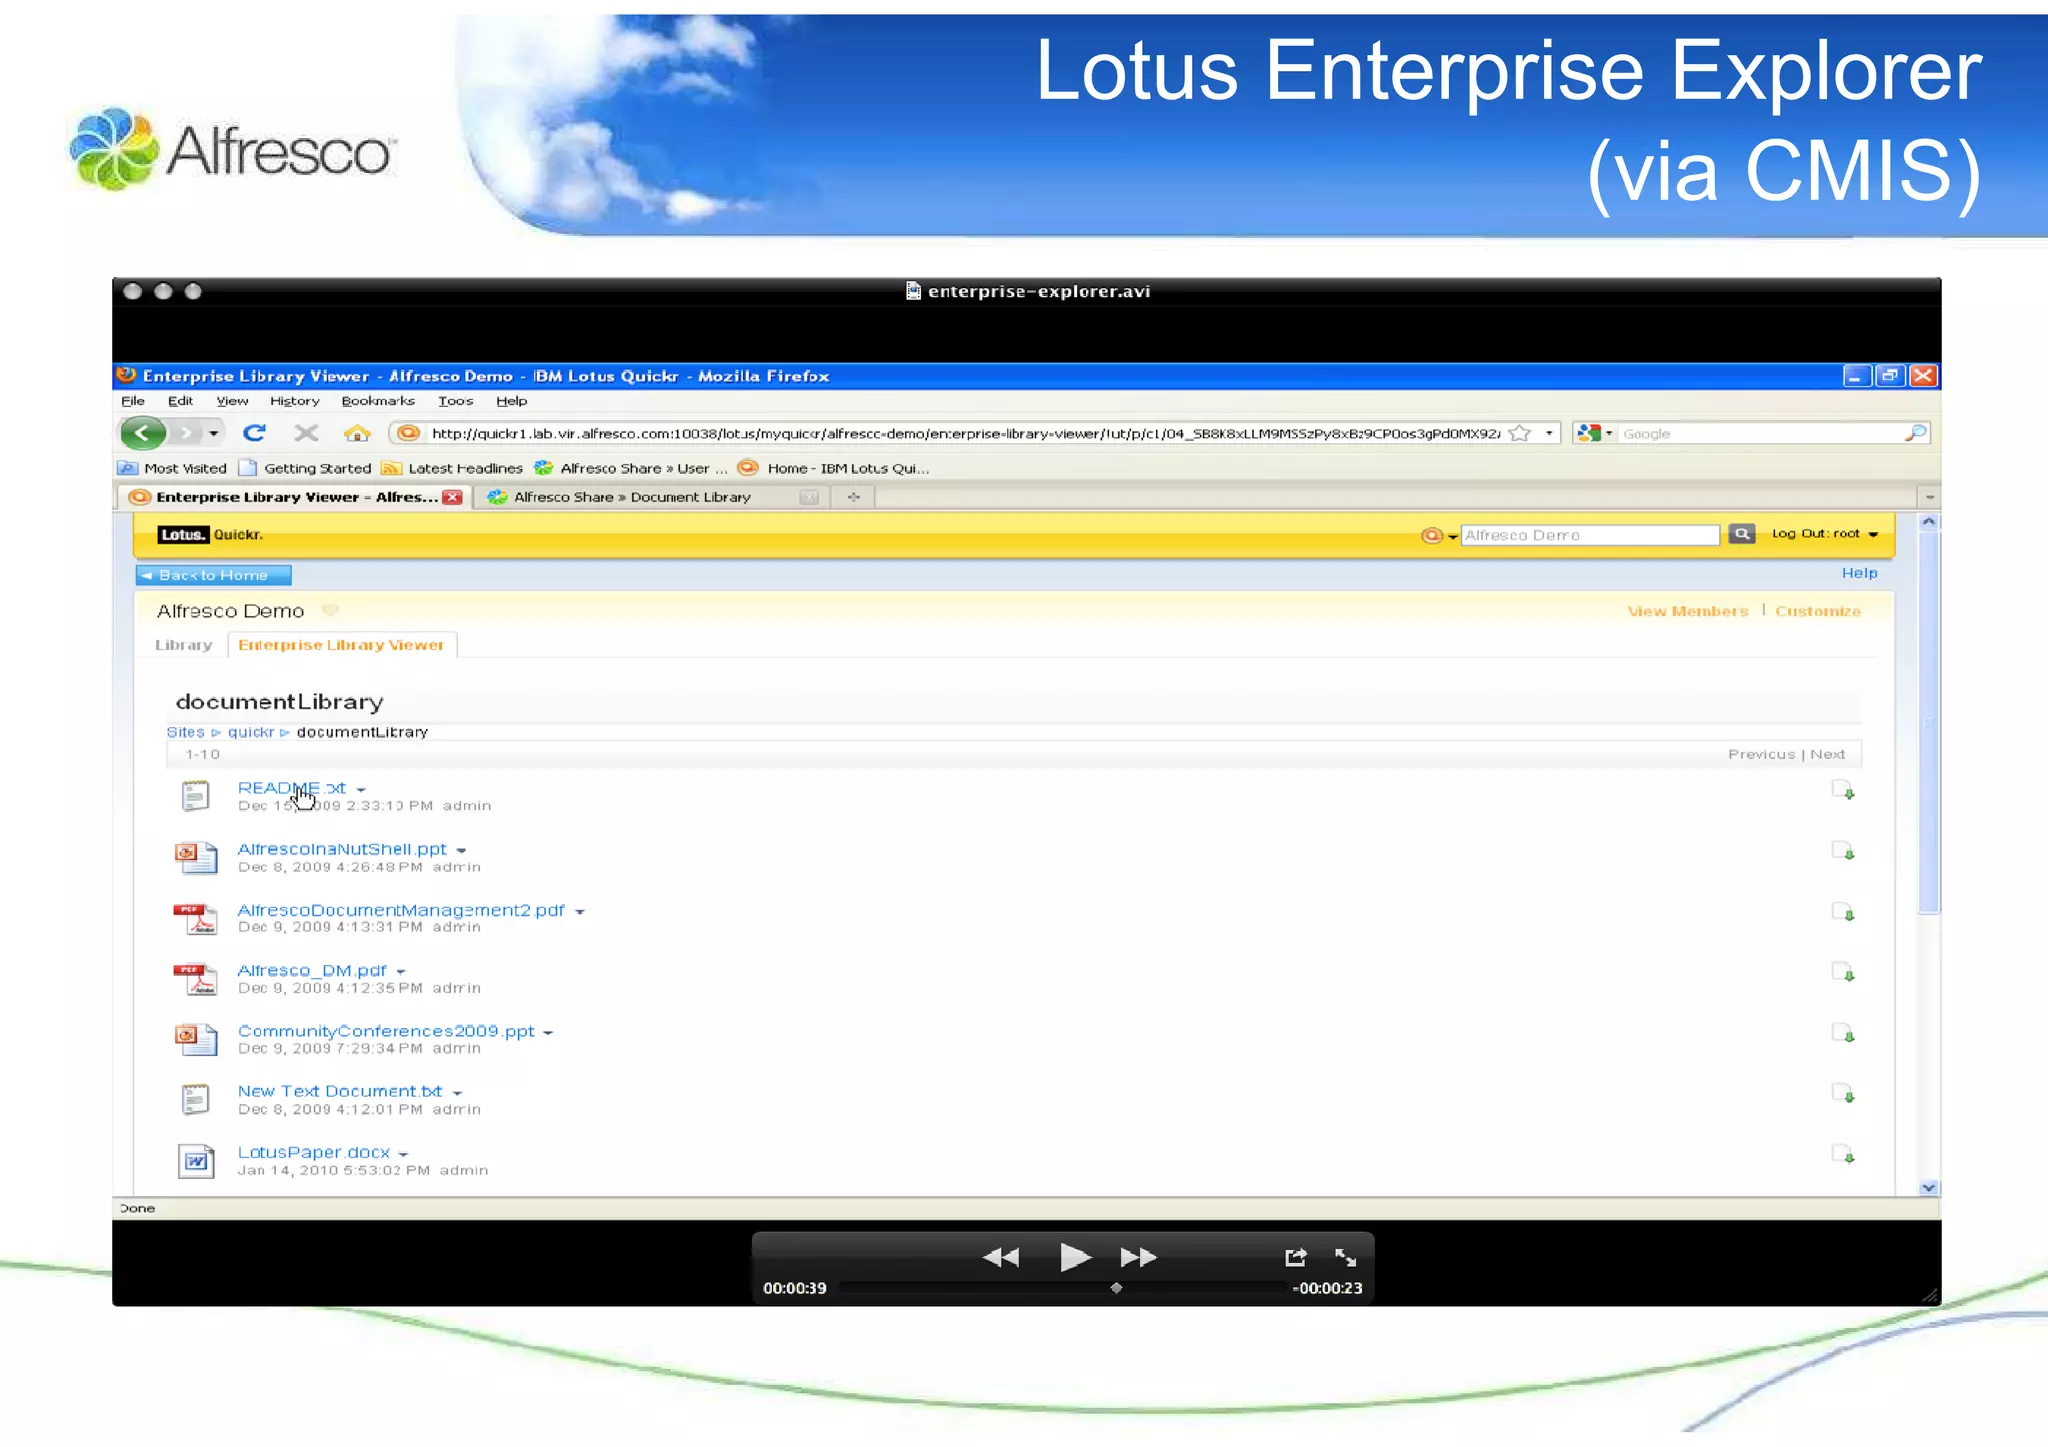Select the Enterprise Library Viewer page tab
This screenshot has width=2048, height=1447.
tap(341, 645)
